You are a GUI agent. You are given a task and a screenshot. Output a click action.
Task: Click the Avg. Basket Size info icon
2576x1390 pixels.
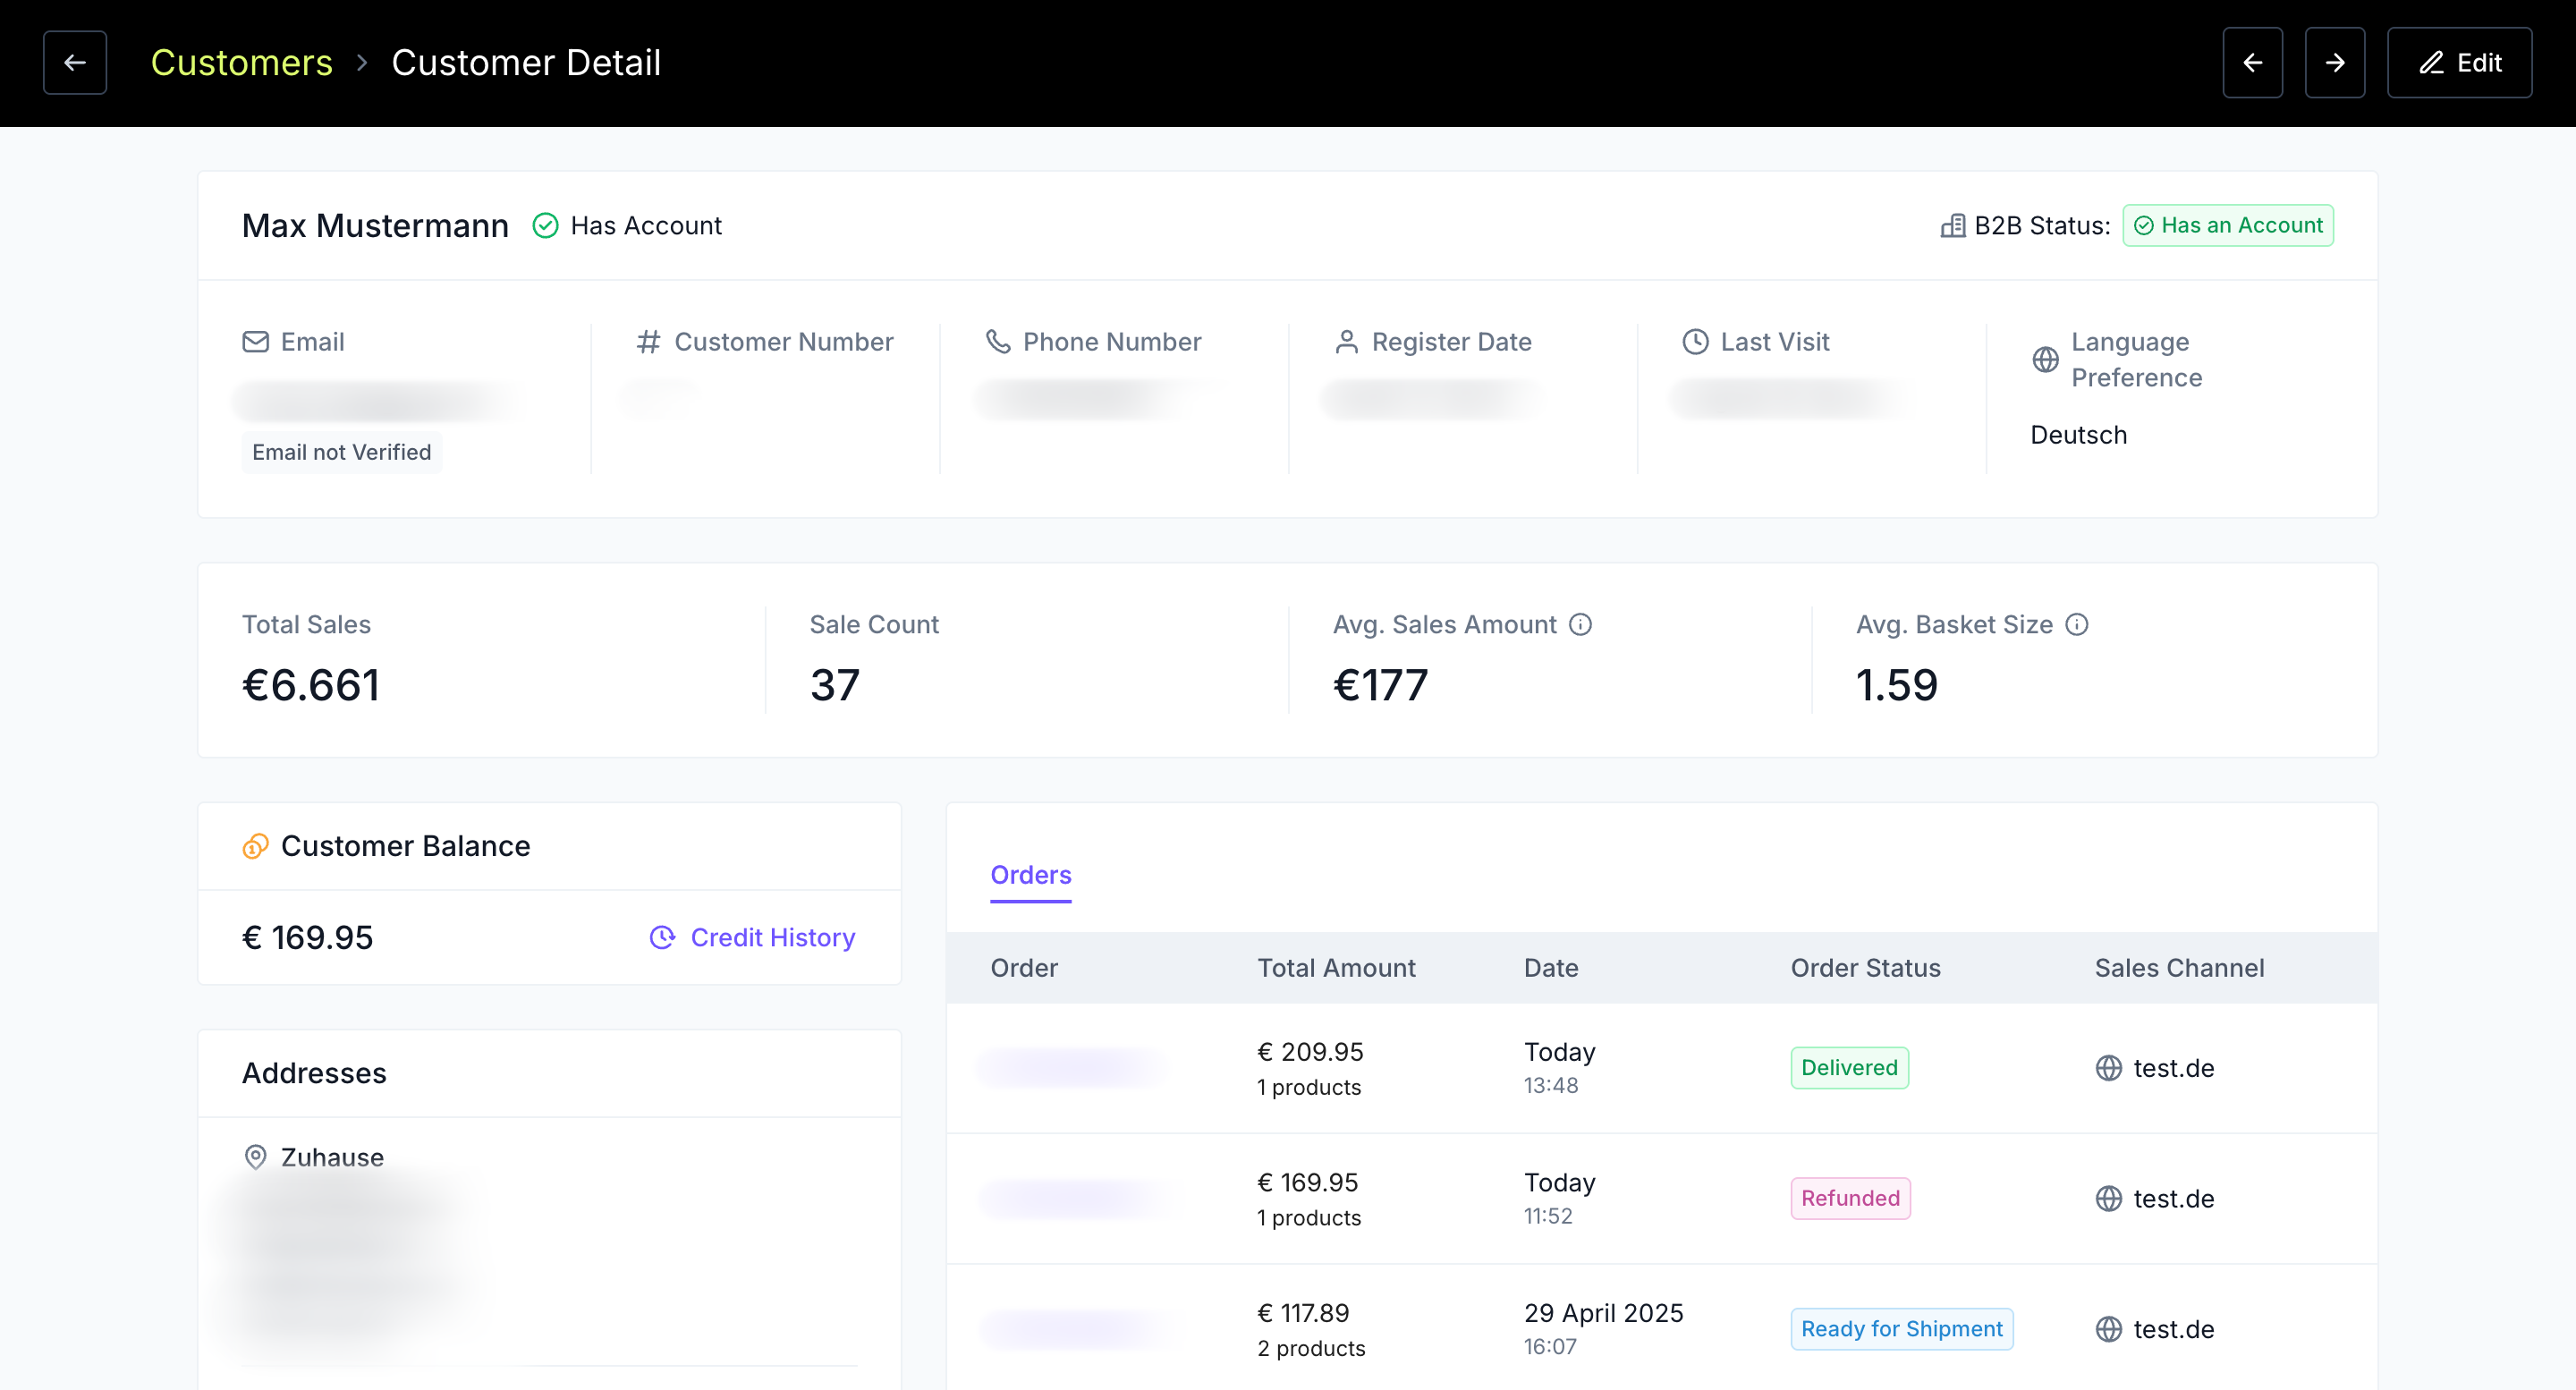pyautogui.click(x=2077, y=625)
